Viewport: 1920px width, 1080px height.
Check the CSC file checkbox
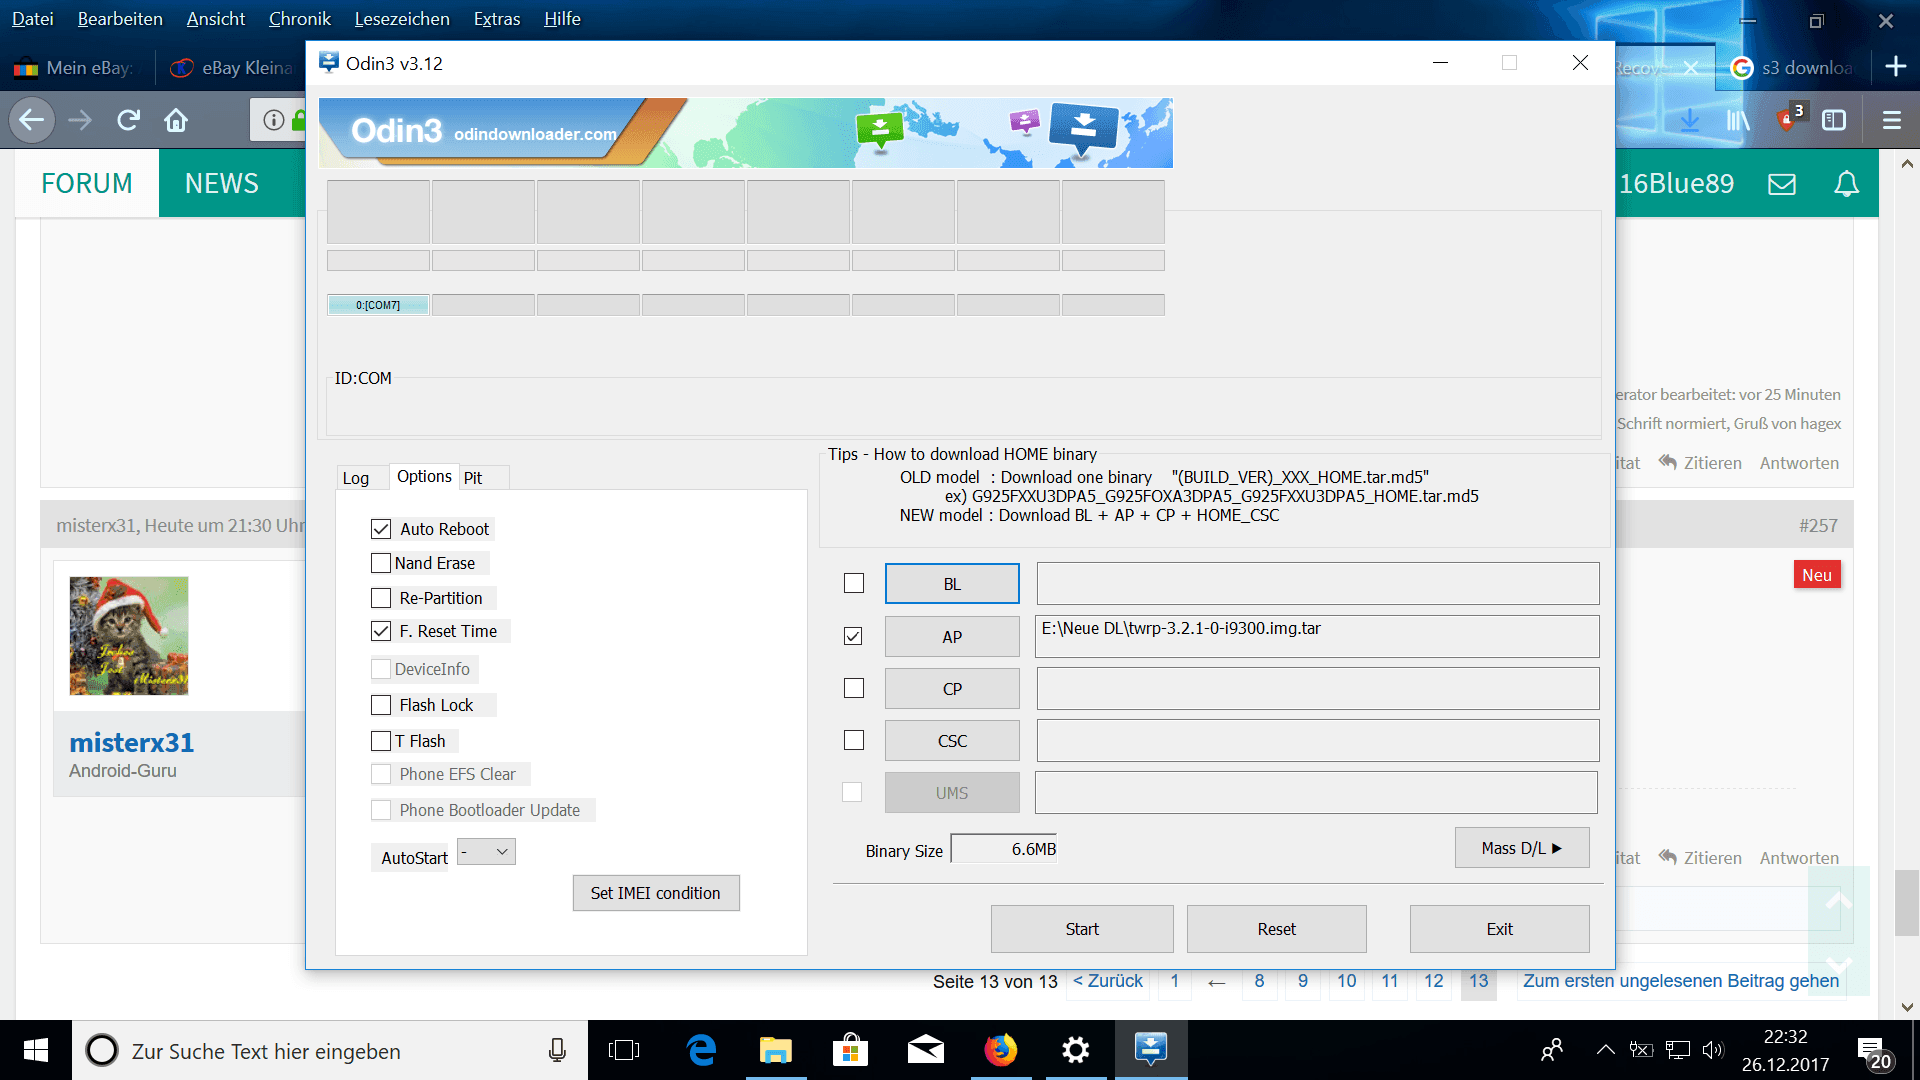tap(854, 740)
